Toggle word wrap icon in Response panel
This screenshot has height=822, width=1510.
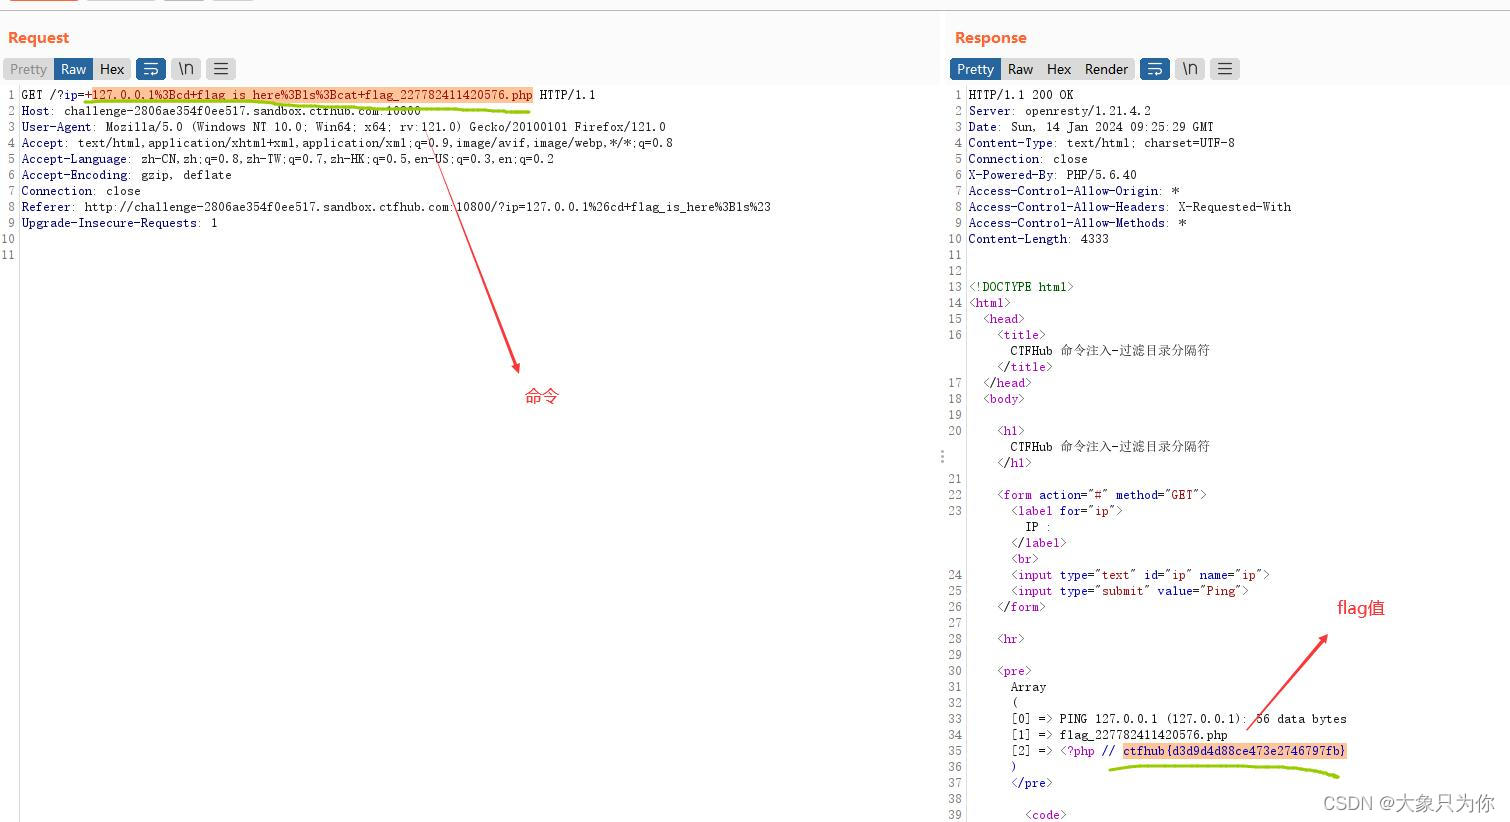click(x=1155, y=69)
